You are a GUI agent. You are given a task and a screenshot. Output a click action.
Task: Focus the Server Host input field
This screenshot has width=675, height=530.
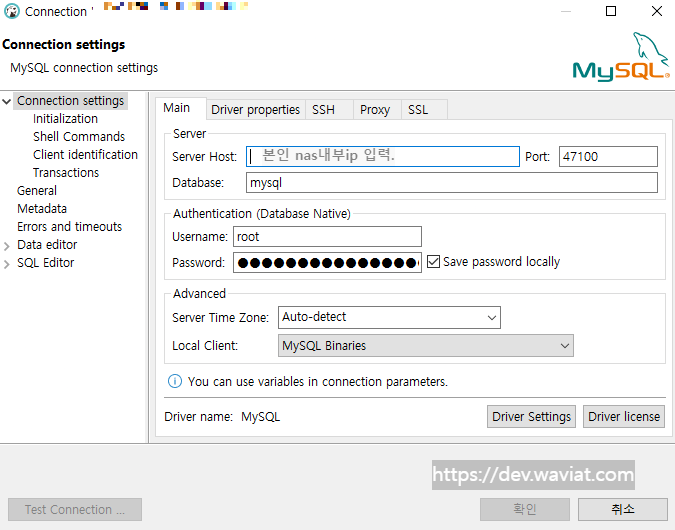tap(383, 156)
